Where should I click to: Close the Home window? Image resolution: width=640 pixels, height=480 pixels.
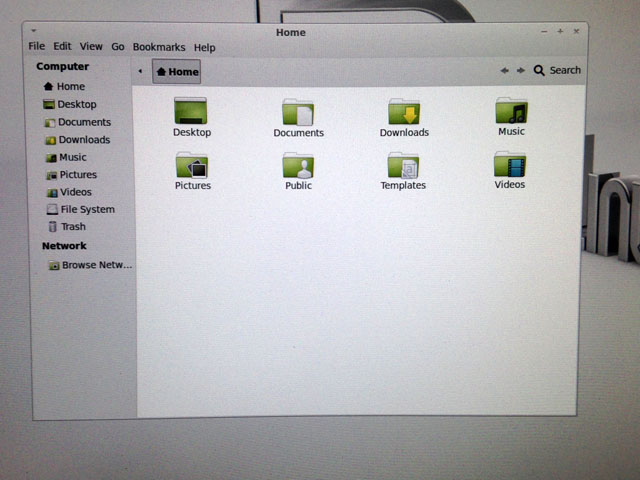coord(576,31)
